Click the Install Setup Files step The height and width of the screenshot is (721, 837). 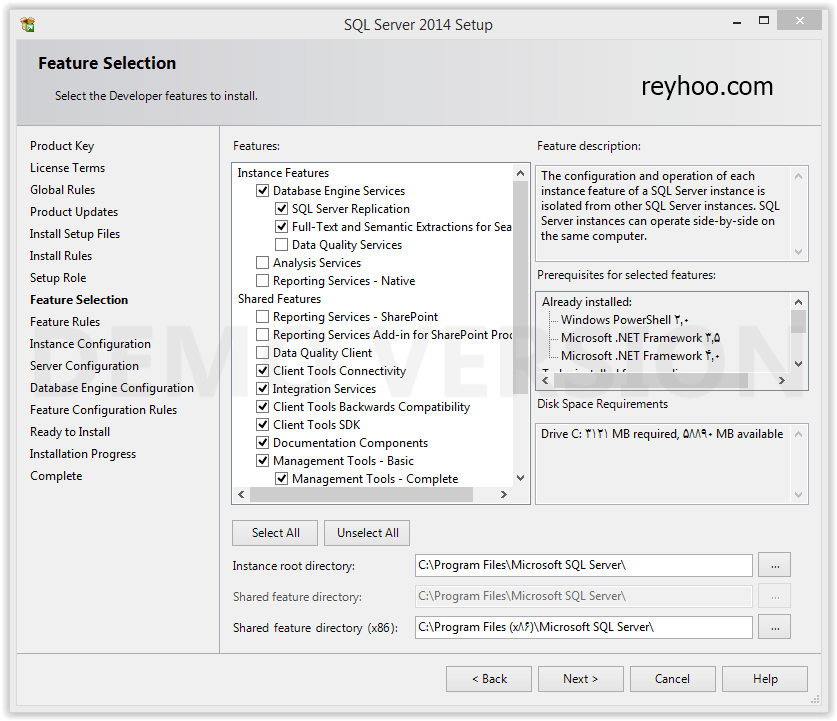pos(75,234)
